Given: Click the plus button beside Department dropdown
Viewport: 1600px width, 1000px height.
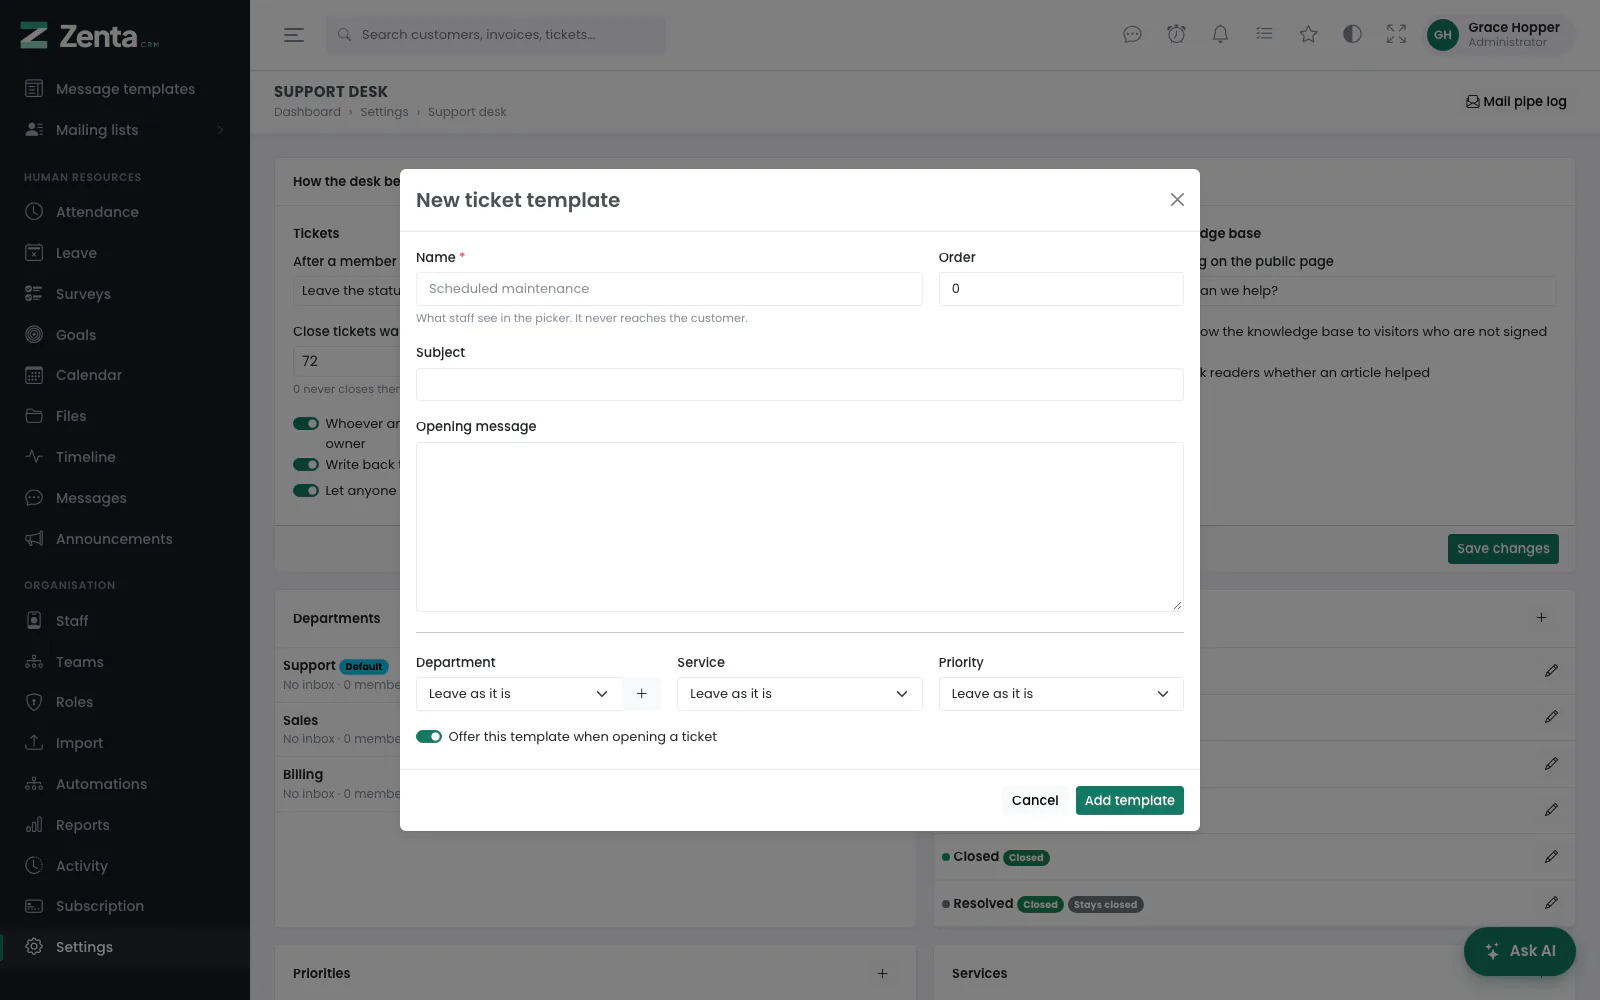Looking at the screenshot, I should [x=642, y=694].
